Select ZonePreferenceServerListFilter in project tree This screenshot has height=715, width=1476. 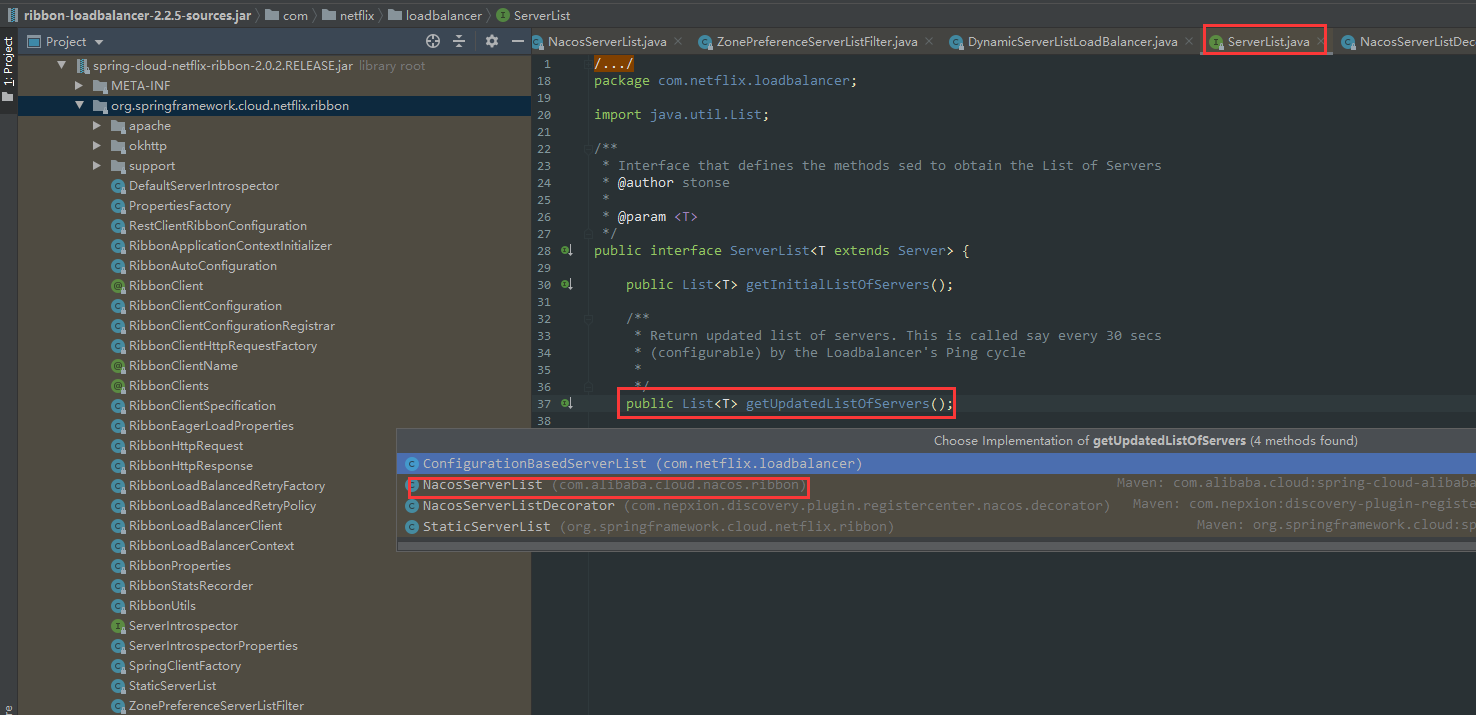click(216, 706)
